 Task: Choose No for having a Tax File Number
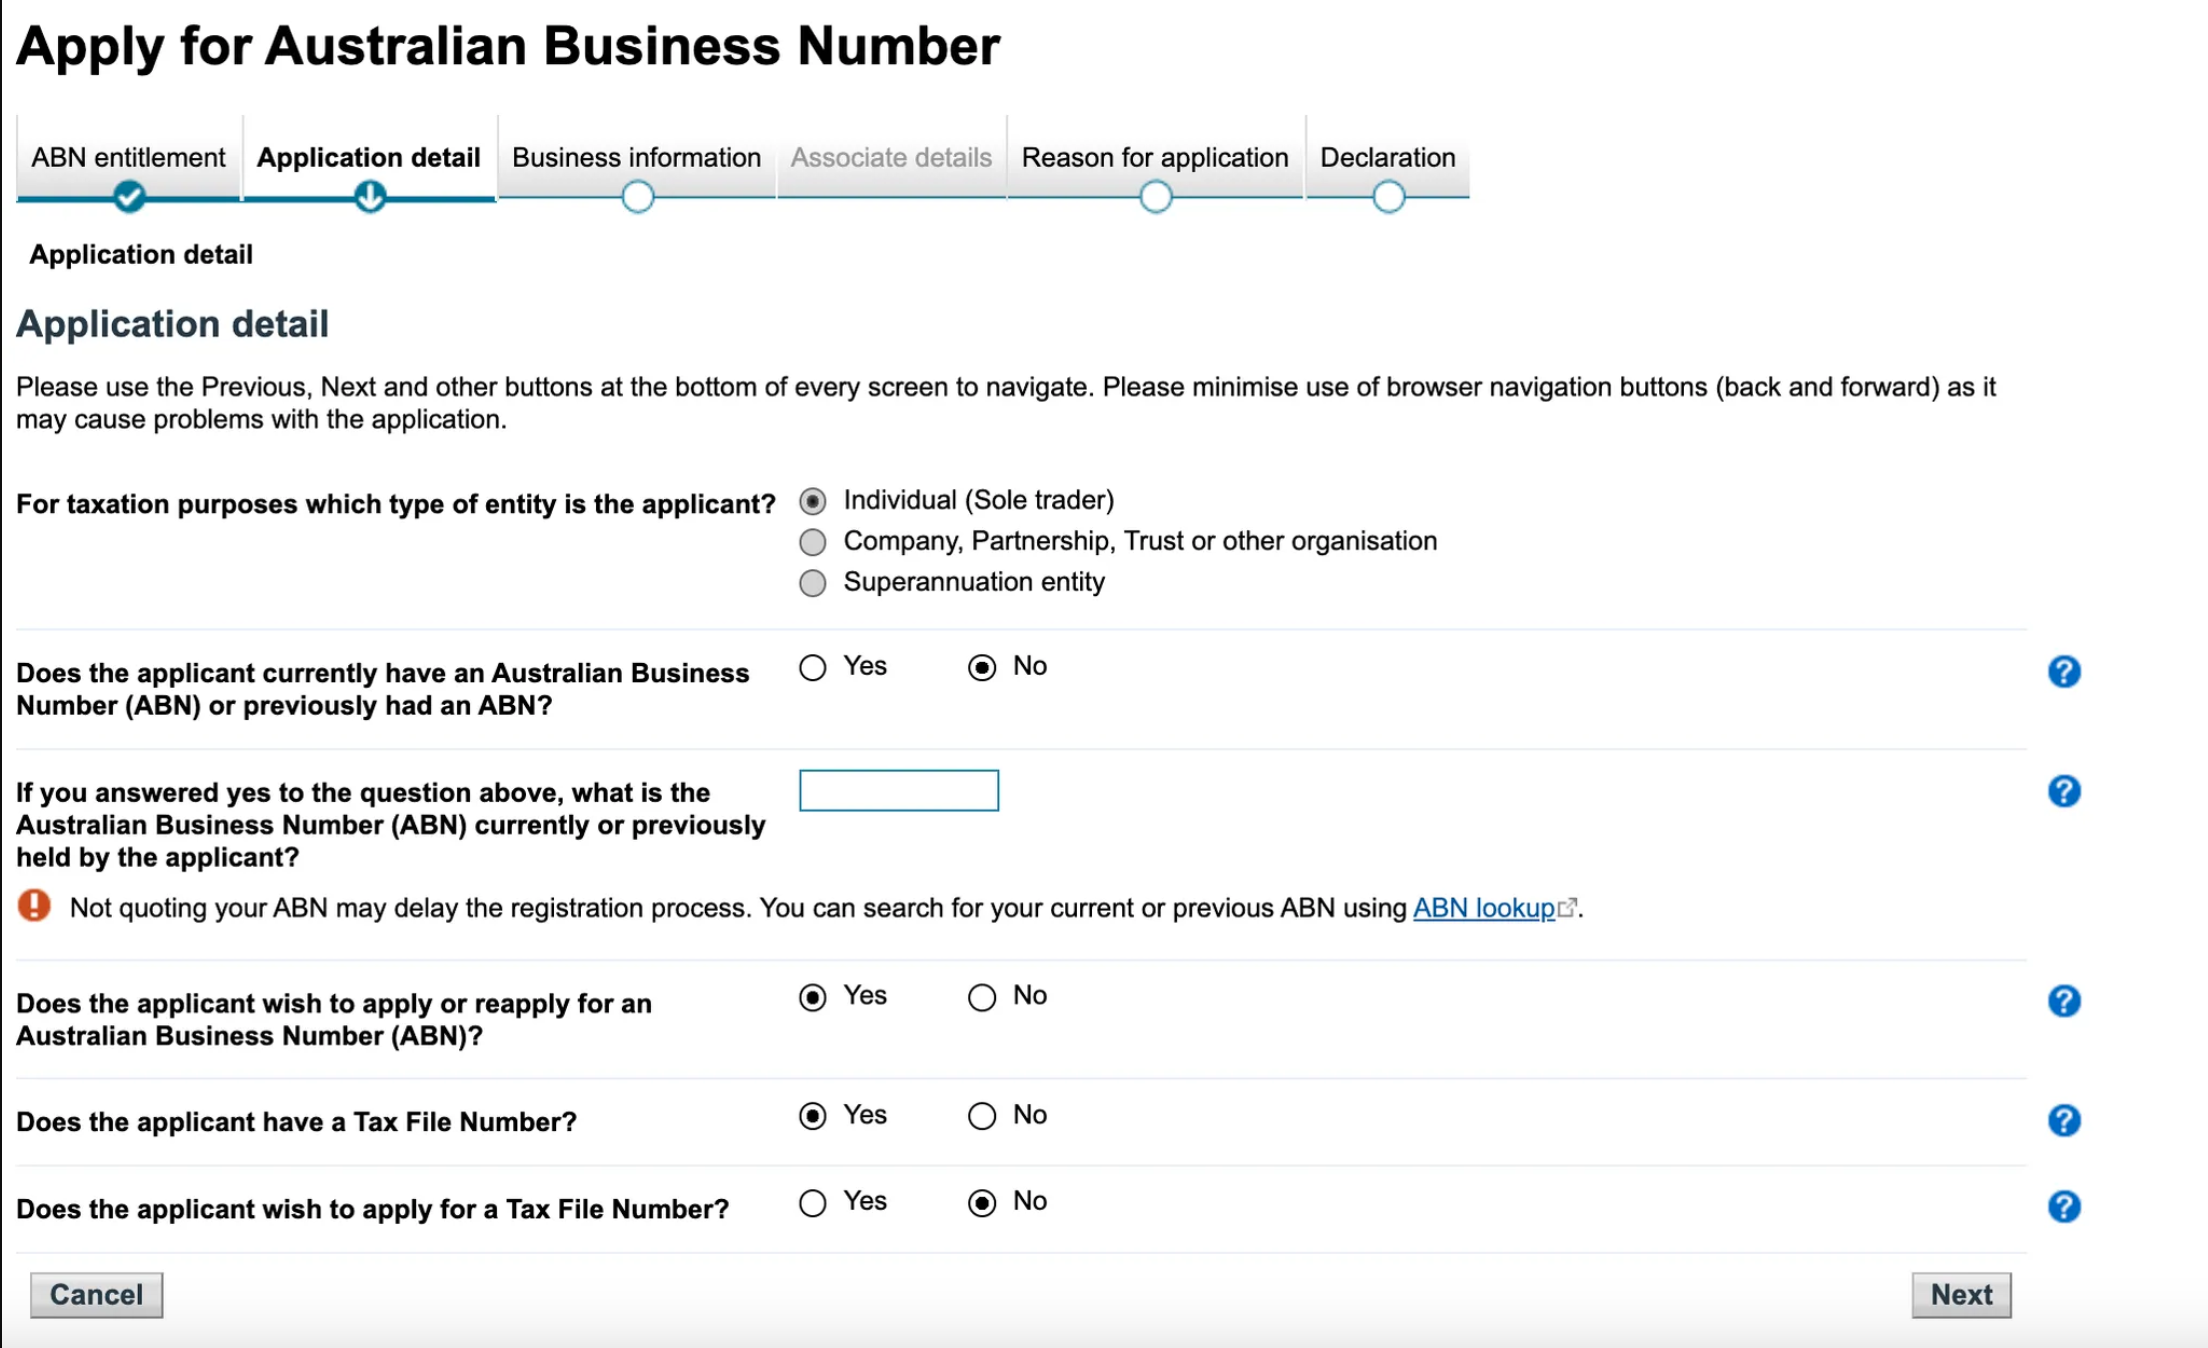pos(982,1116)
